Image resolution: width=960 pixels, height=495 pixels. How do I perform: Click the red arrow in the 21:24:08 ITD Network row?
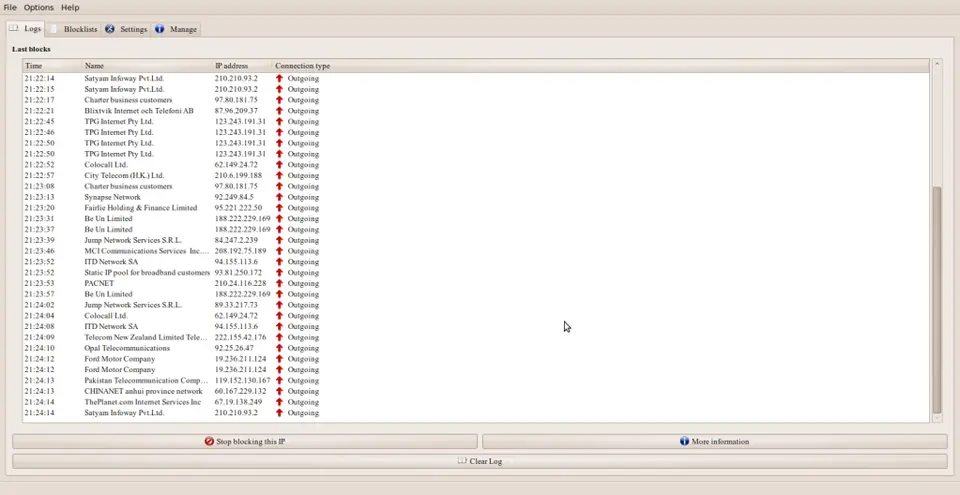pyautogui.click(x=279, y=327)
